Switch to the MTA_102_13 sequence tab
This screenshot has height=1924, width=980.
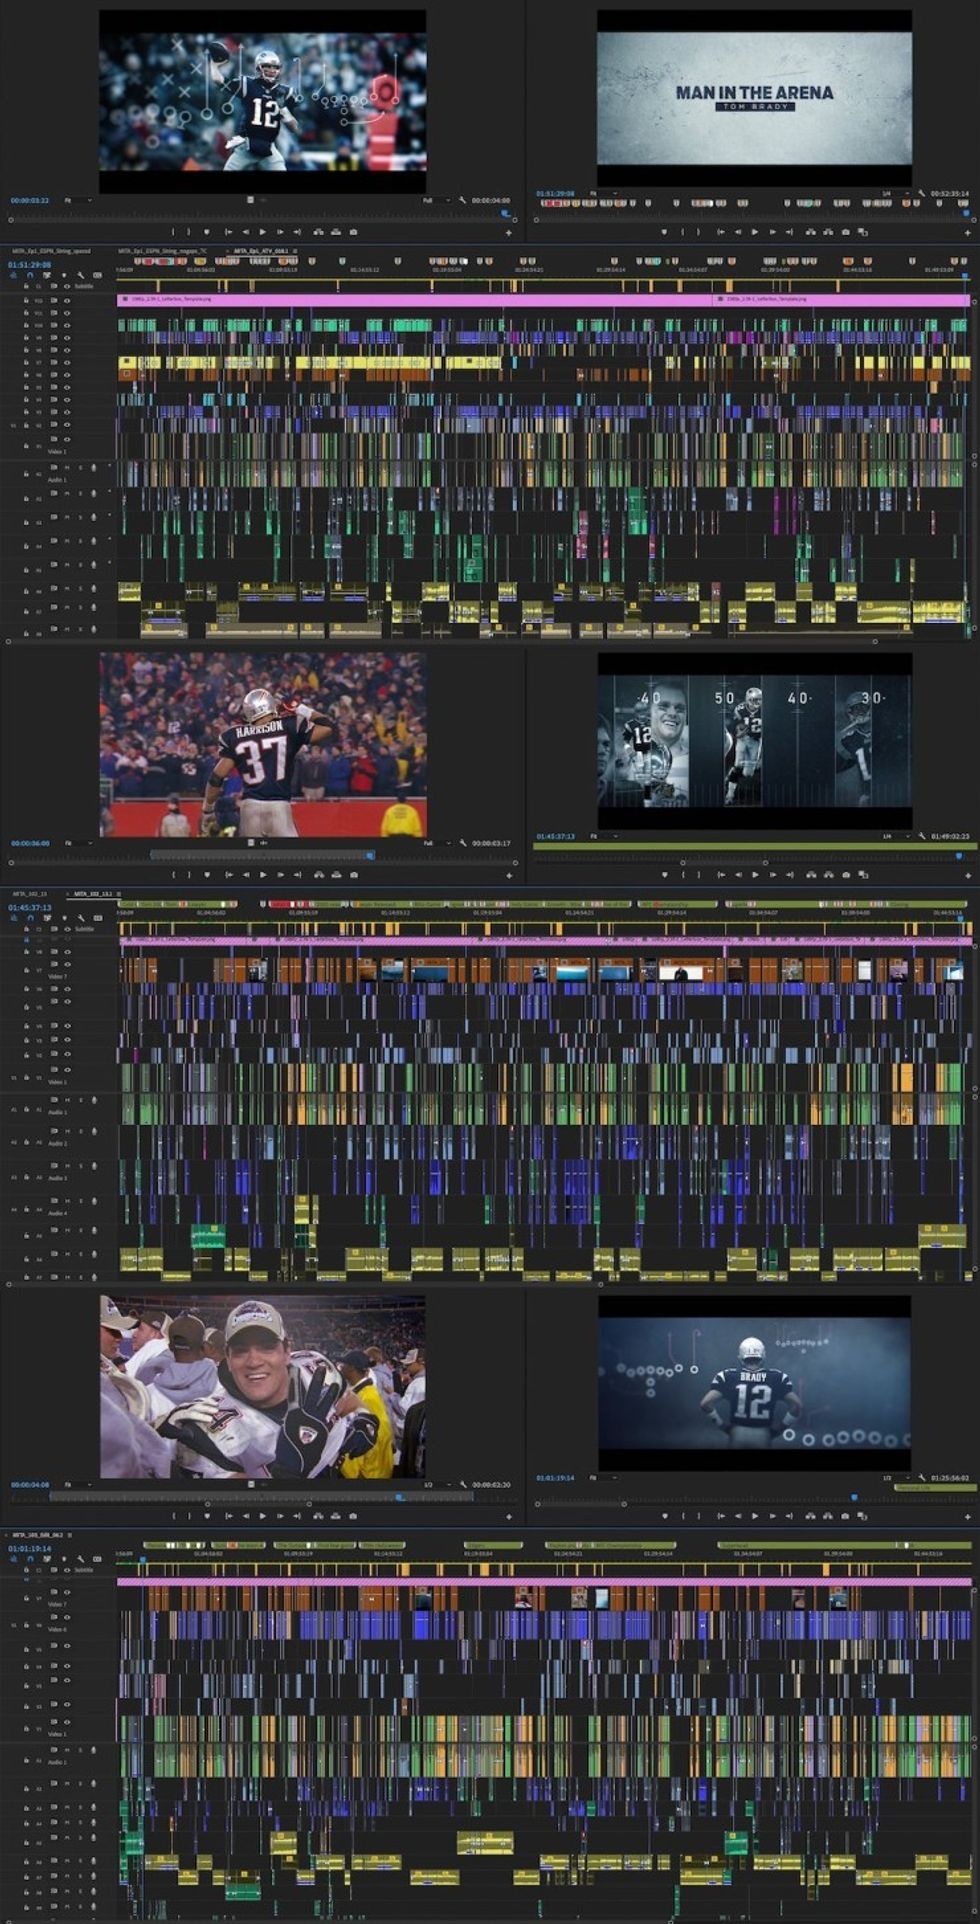[x=29, y=893]
